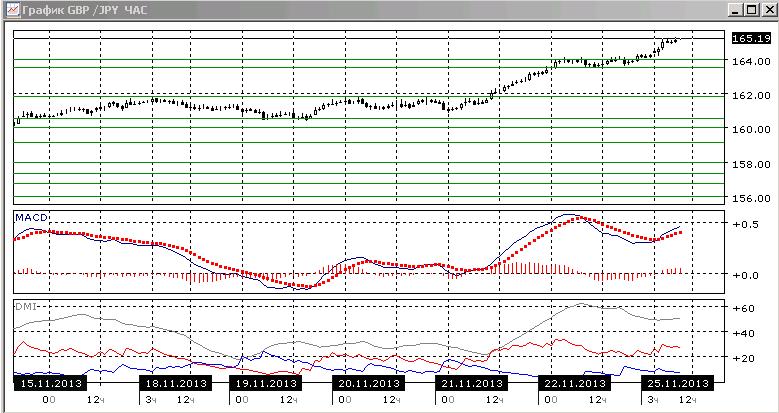Click the DMI indicator label
This screenshot has height=413, width=779.
click(x=26, y=307)
